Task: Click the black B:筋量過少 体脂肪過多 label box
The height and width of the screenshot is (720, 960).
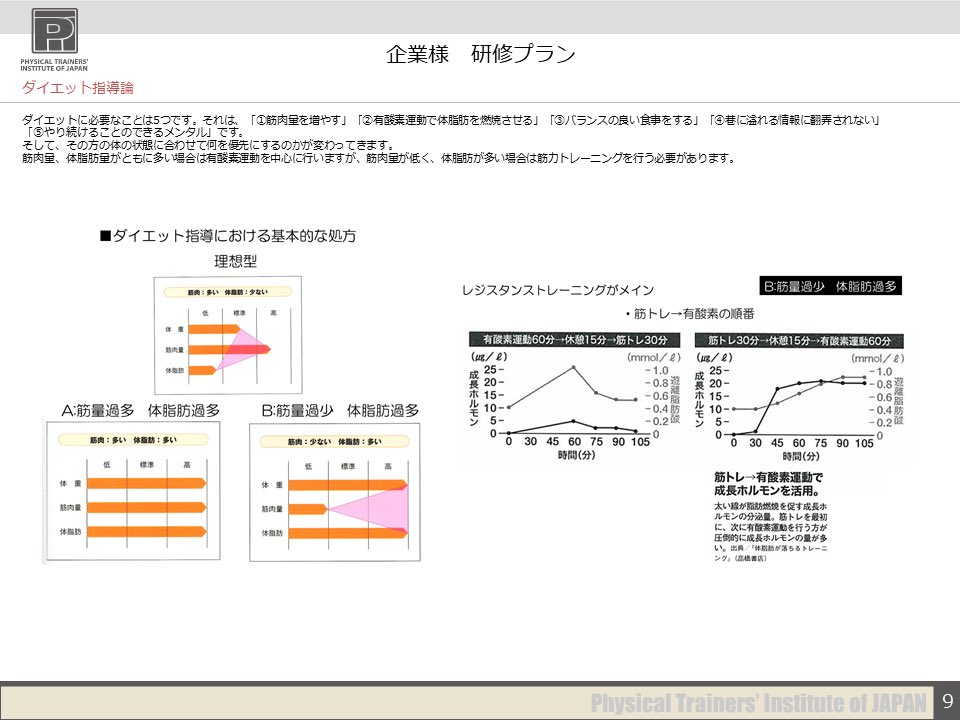Action: tap(830, 286)
